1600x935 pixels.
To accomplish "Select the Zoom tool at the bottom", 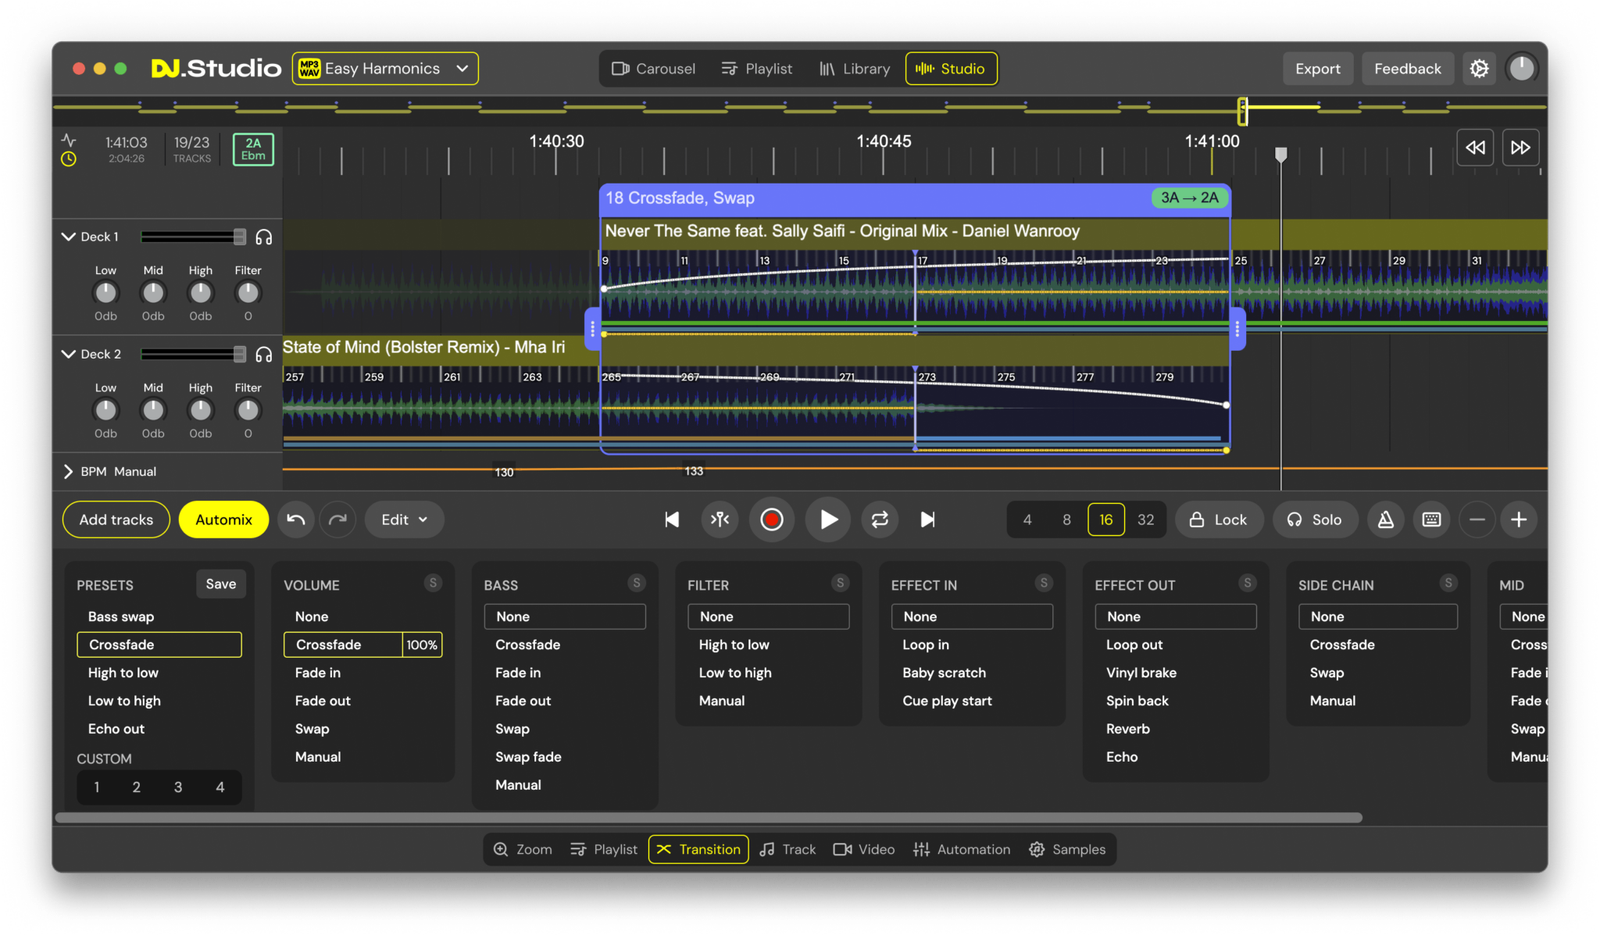I will click(521, 849).
